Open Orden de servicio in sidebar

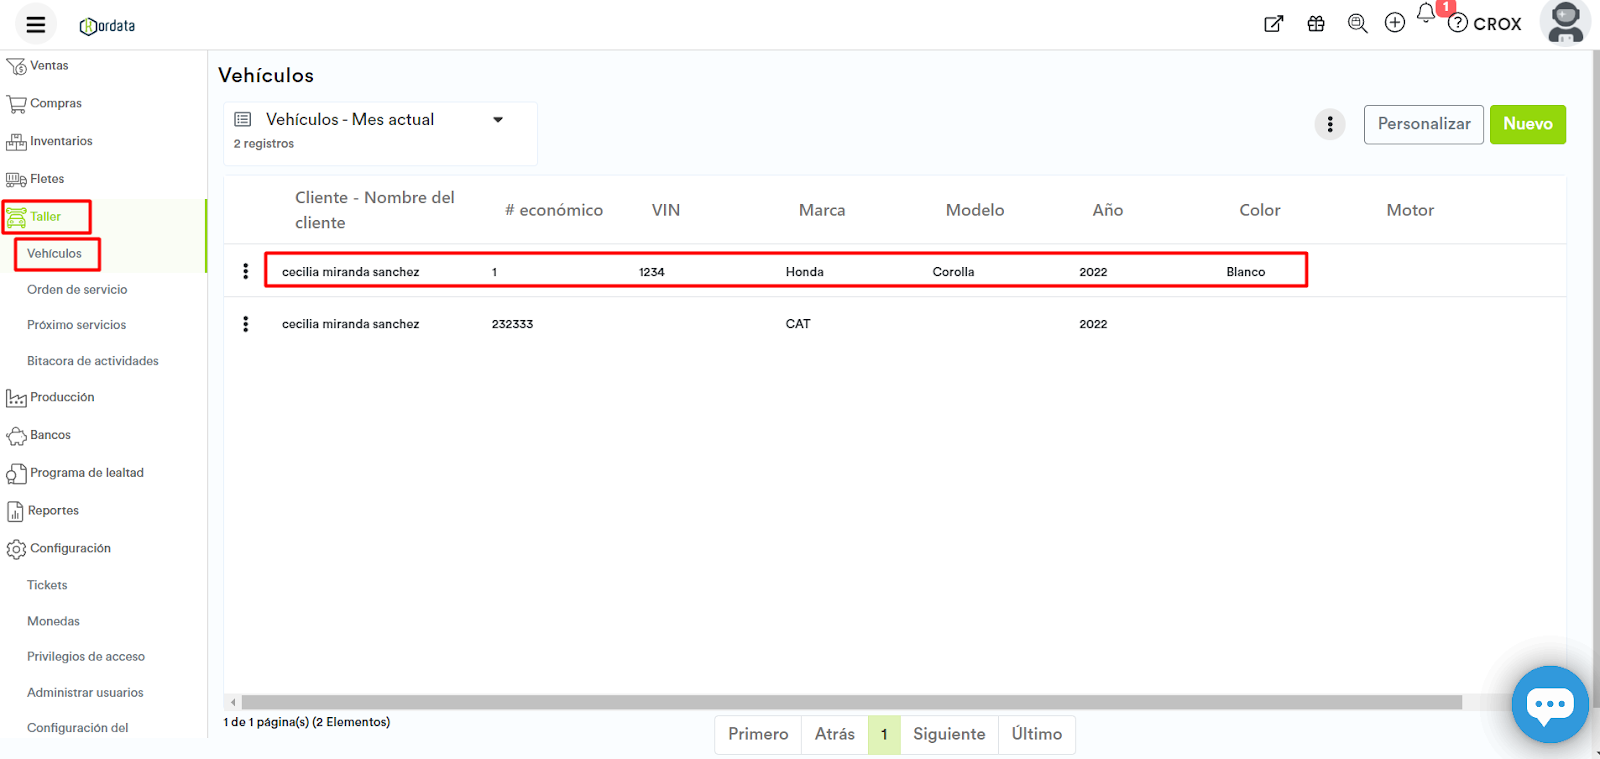click(x=77, y=290)
